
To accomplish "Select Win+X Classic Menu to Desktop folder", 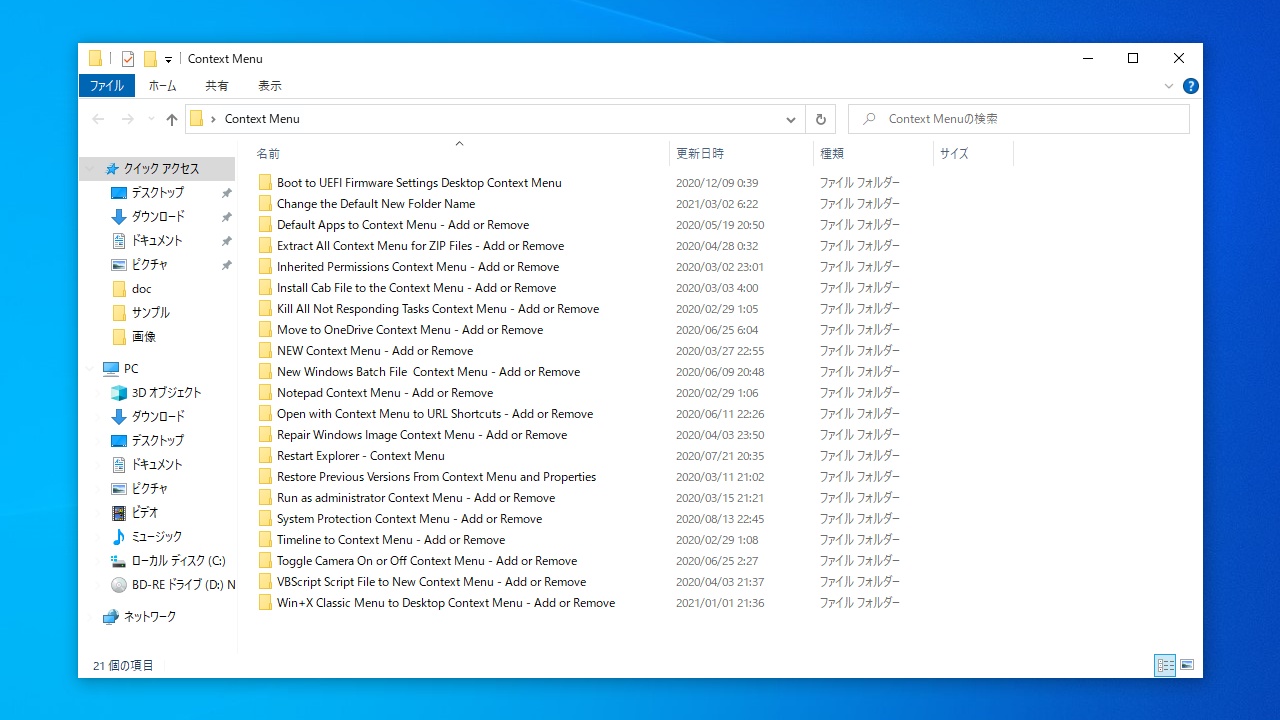I will [446, 603].
